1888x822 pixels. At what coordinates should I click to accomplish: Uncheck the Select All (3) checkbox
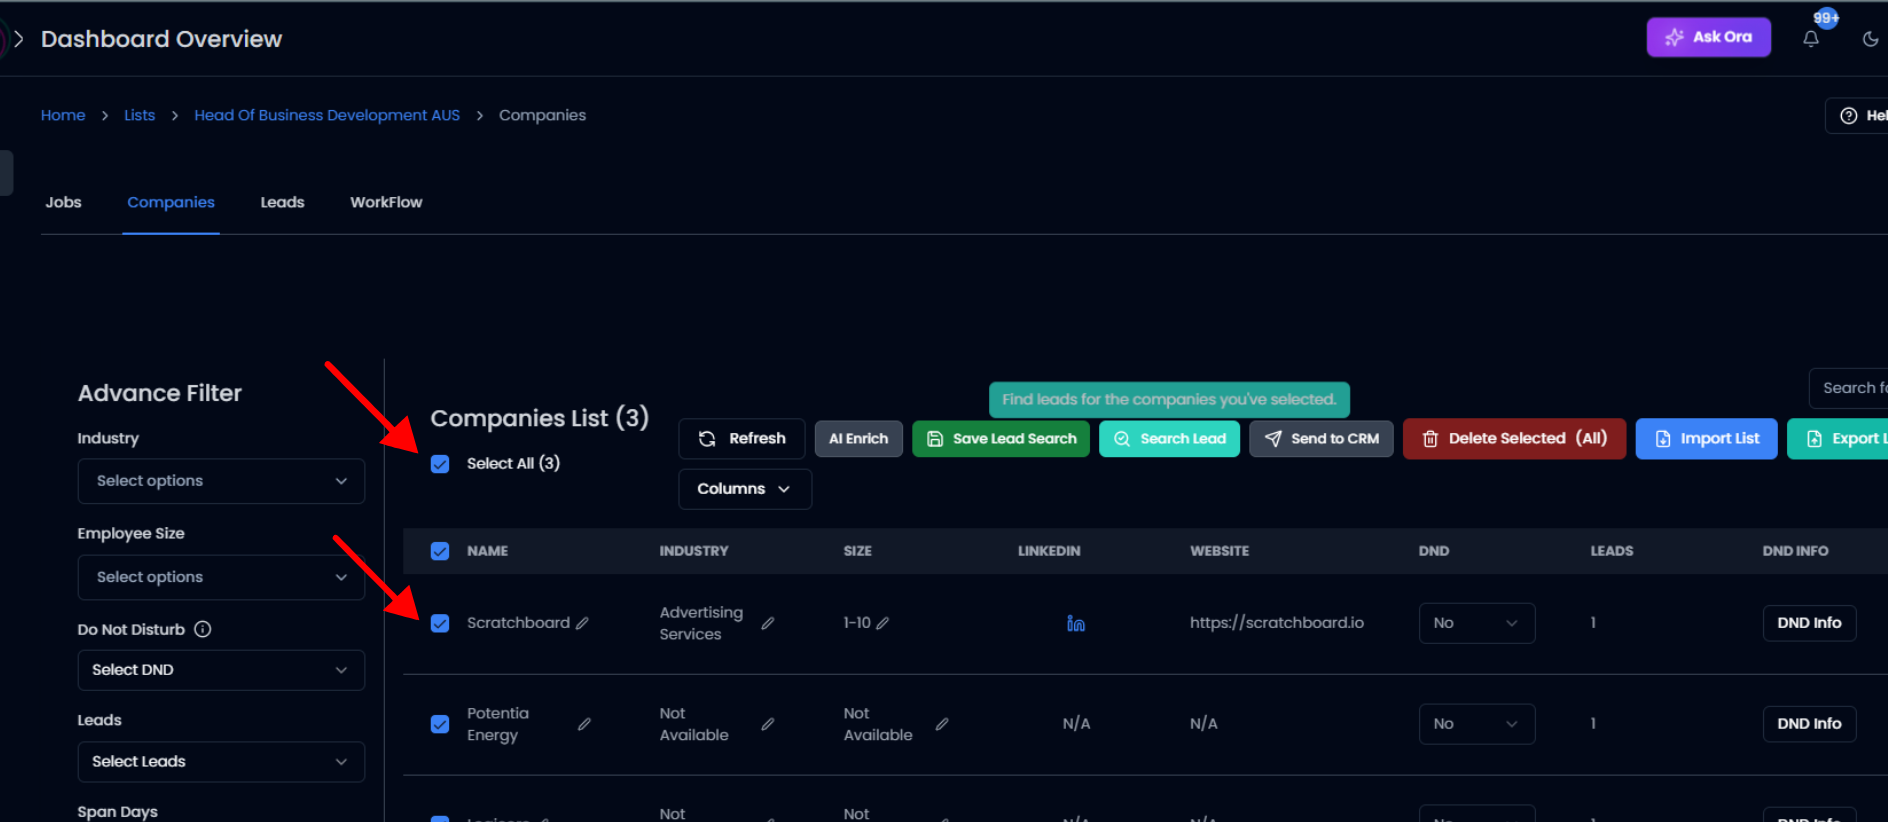[x=440, y=464]
